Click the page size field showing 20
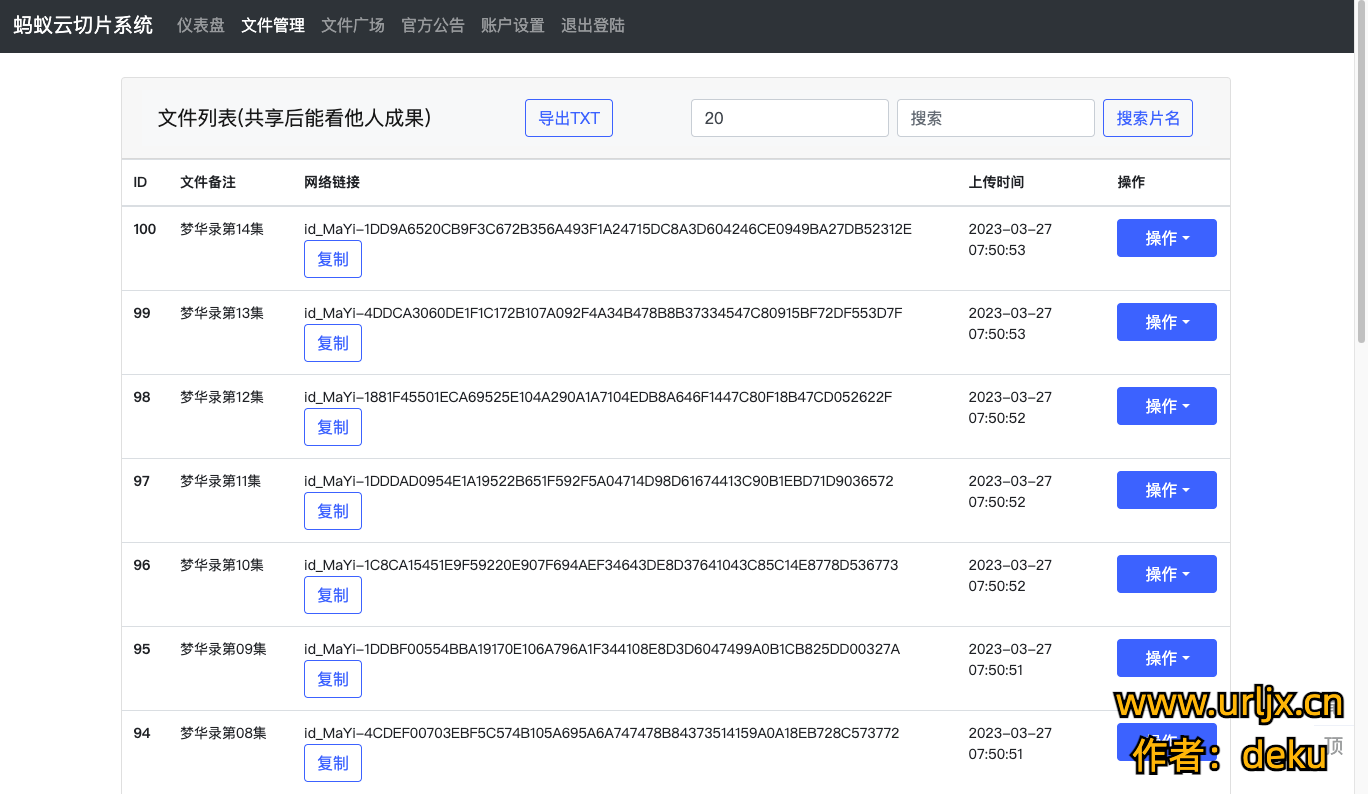Image resolution: width=1368 pixels, height=794 pixels. (x=790, y=118)
